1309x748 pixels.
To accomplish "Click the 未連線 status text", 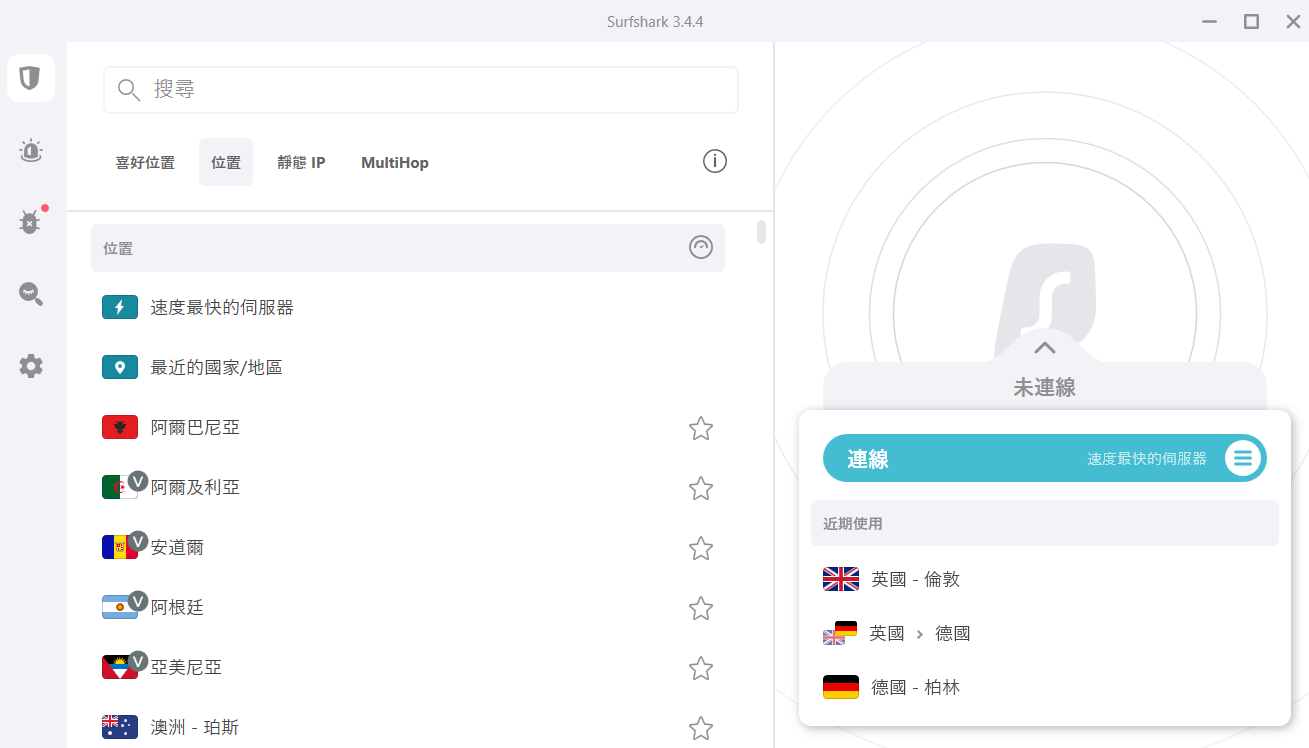I will [1045, 388].
